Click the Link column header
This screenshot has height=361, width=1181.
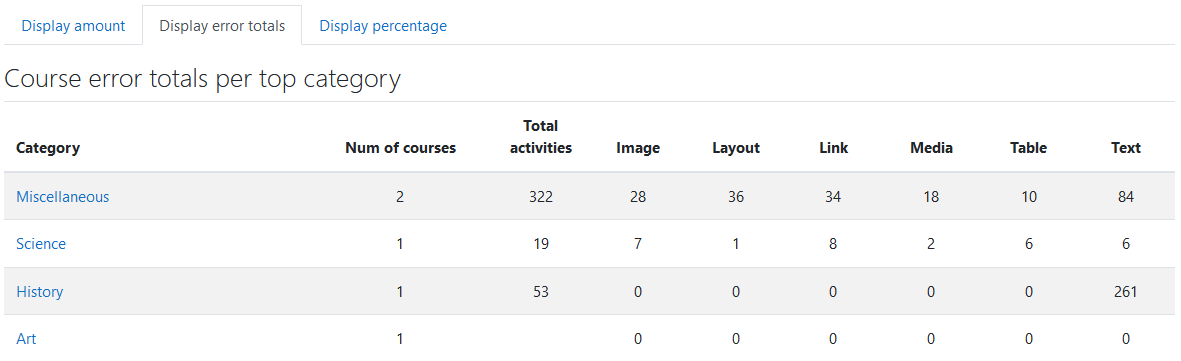pyautogui.click(x=833, y=148)
